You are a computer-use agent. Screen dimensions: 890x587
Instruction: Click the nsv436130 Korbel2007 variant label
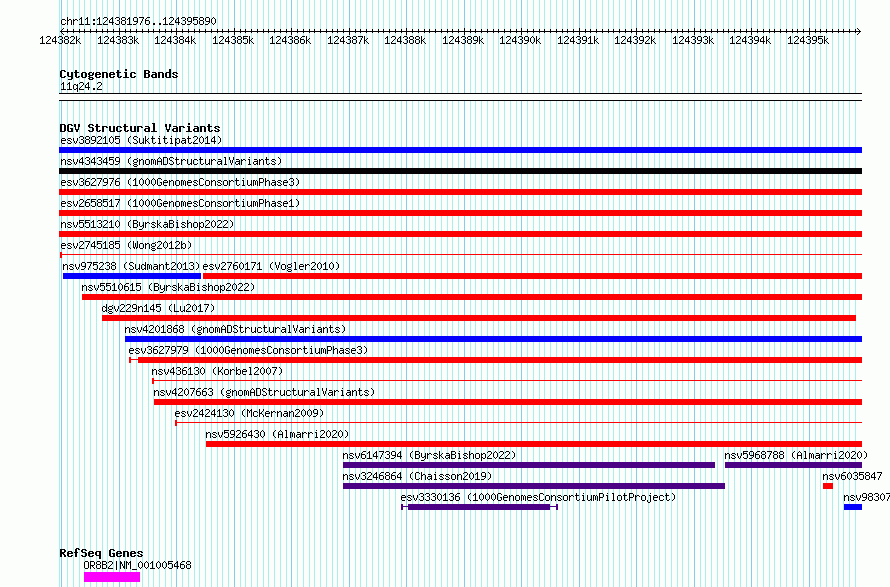(217, 371)
